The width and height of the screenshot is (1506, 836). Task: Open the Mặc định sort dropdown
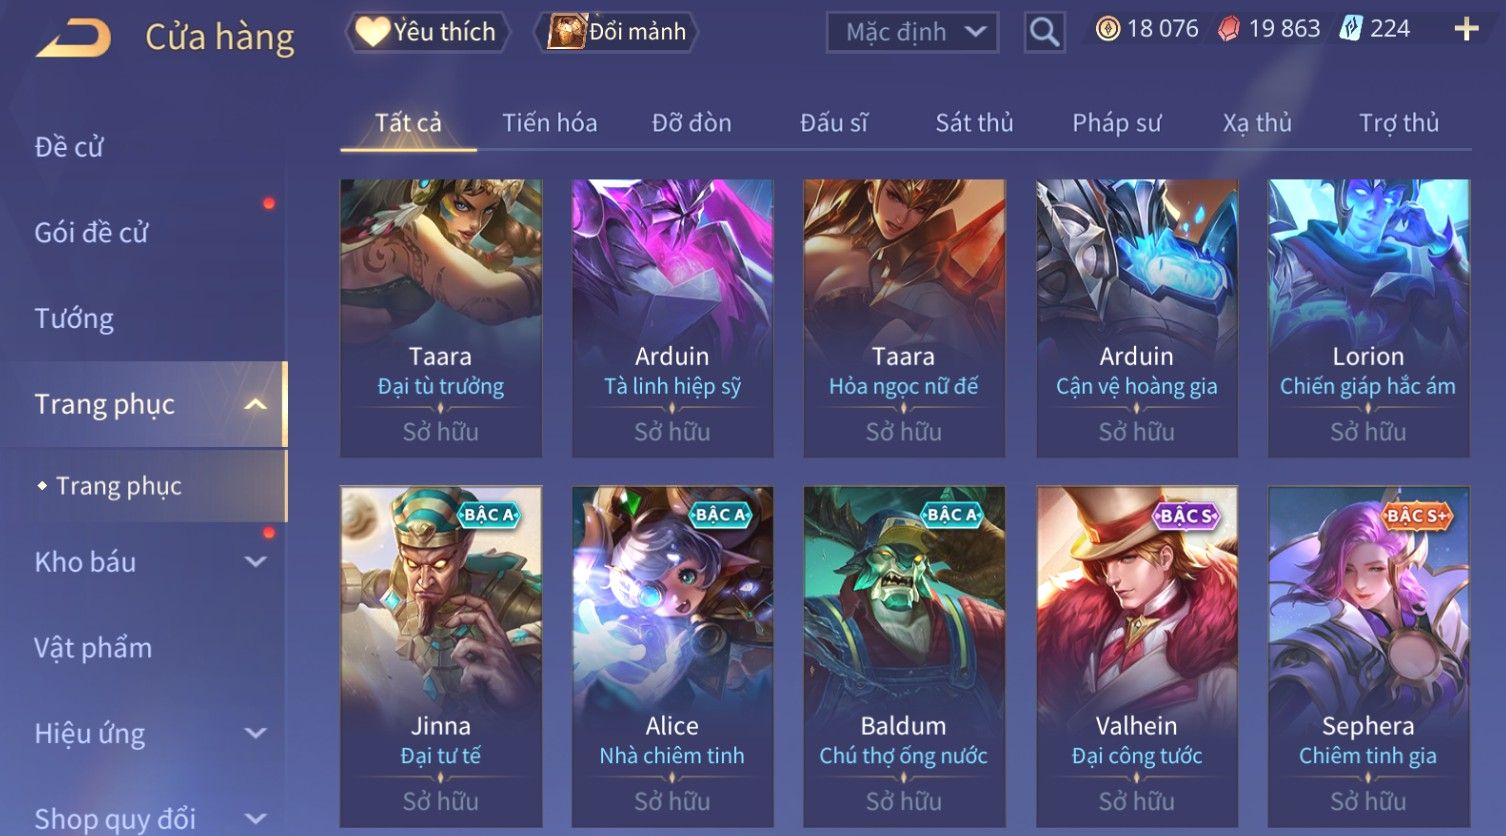coord(912,32)
